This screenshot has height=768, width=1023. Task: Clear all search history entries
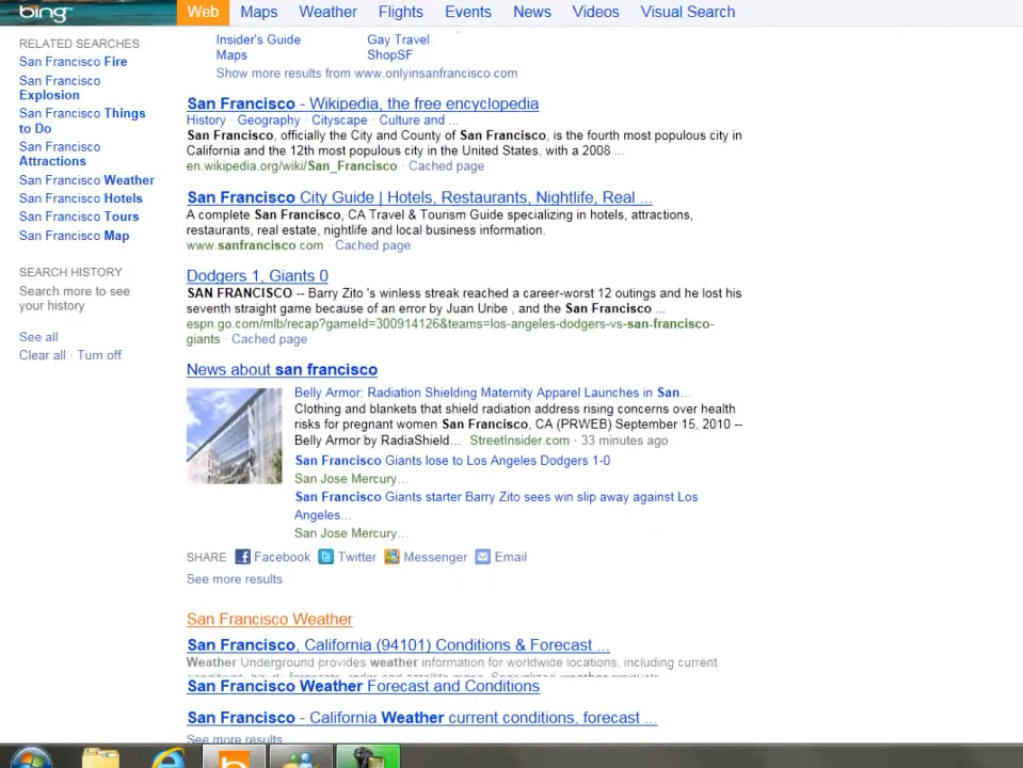click(41, 355)
